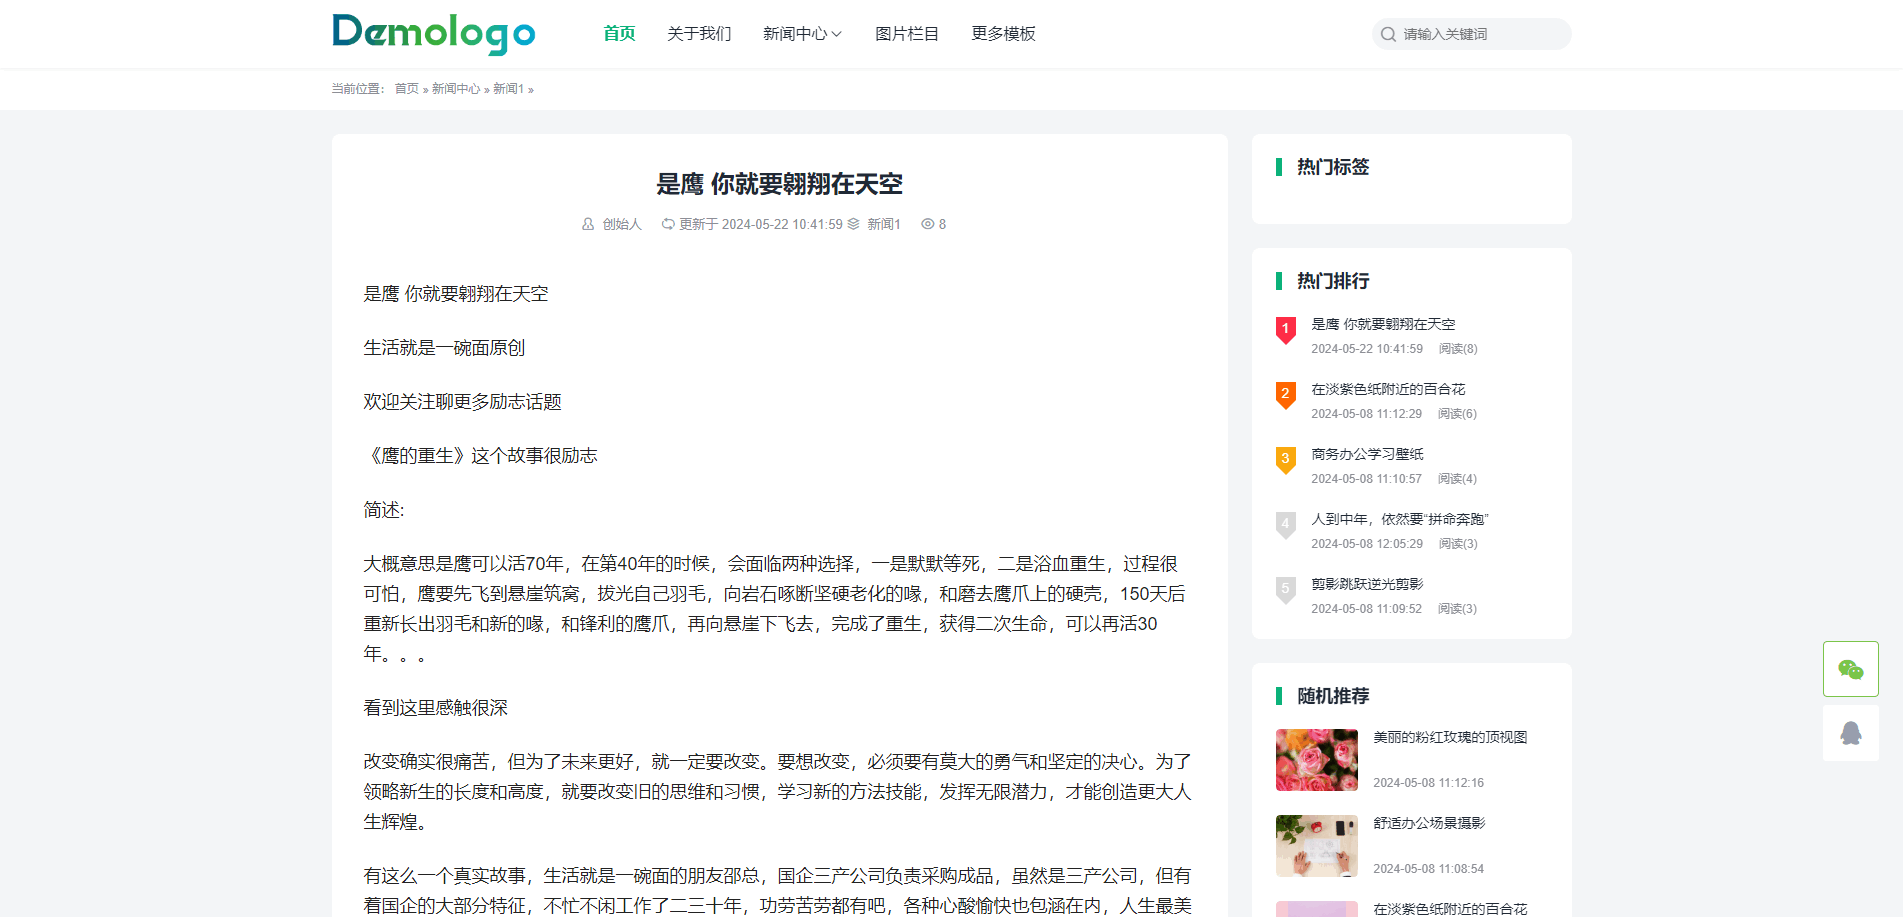The width and height of the screenshot is (1903, 917).
Task: Click the red rank 1 badge
Action: [1286, 329]
